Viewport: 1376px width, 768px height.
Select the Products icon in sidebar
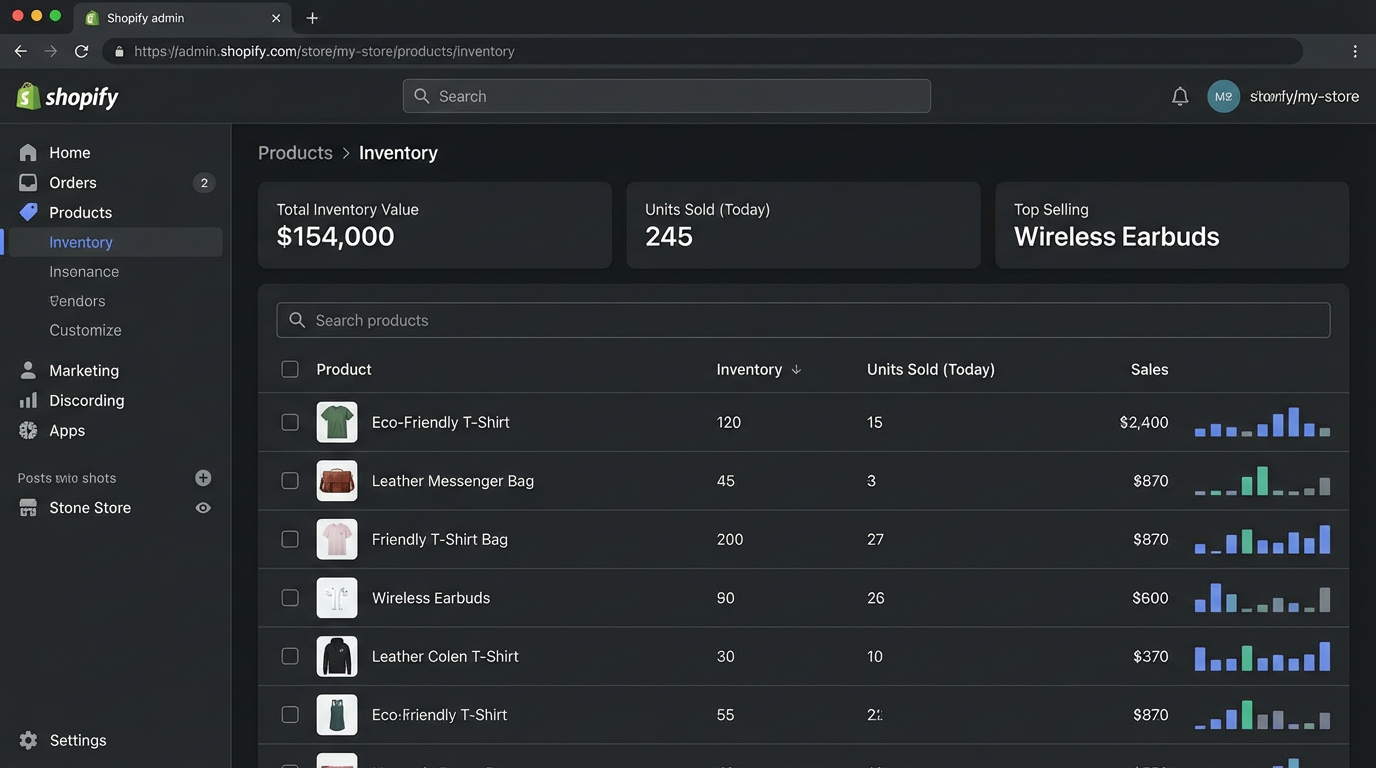tap(28, 212)
